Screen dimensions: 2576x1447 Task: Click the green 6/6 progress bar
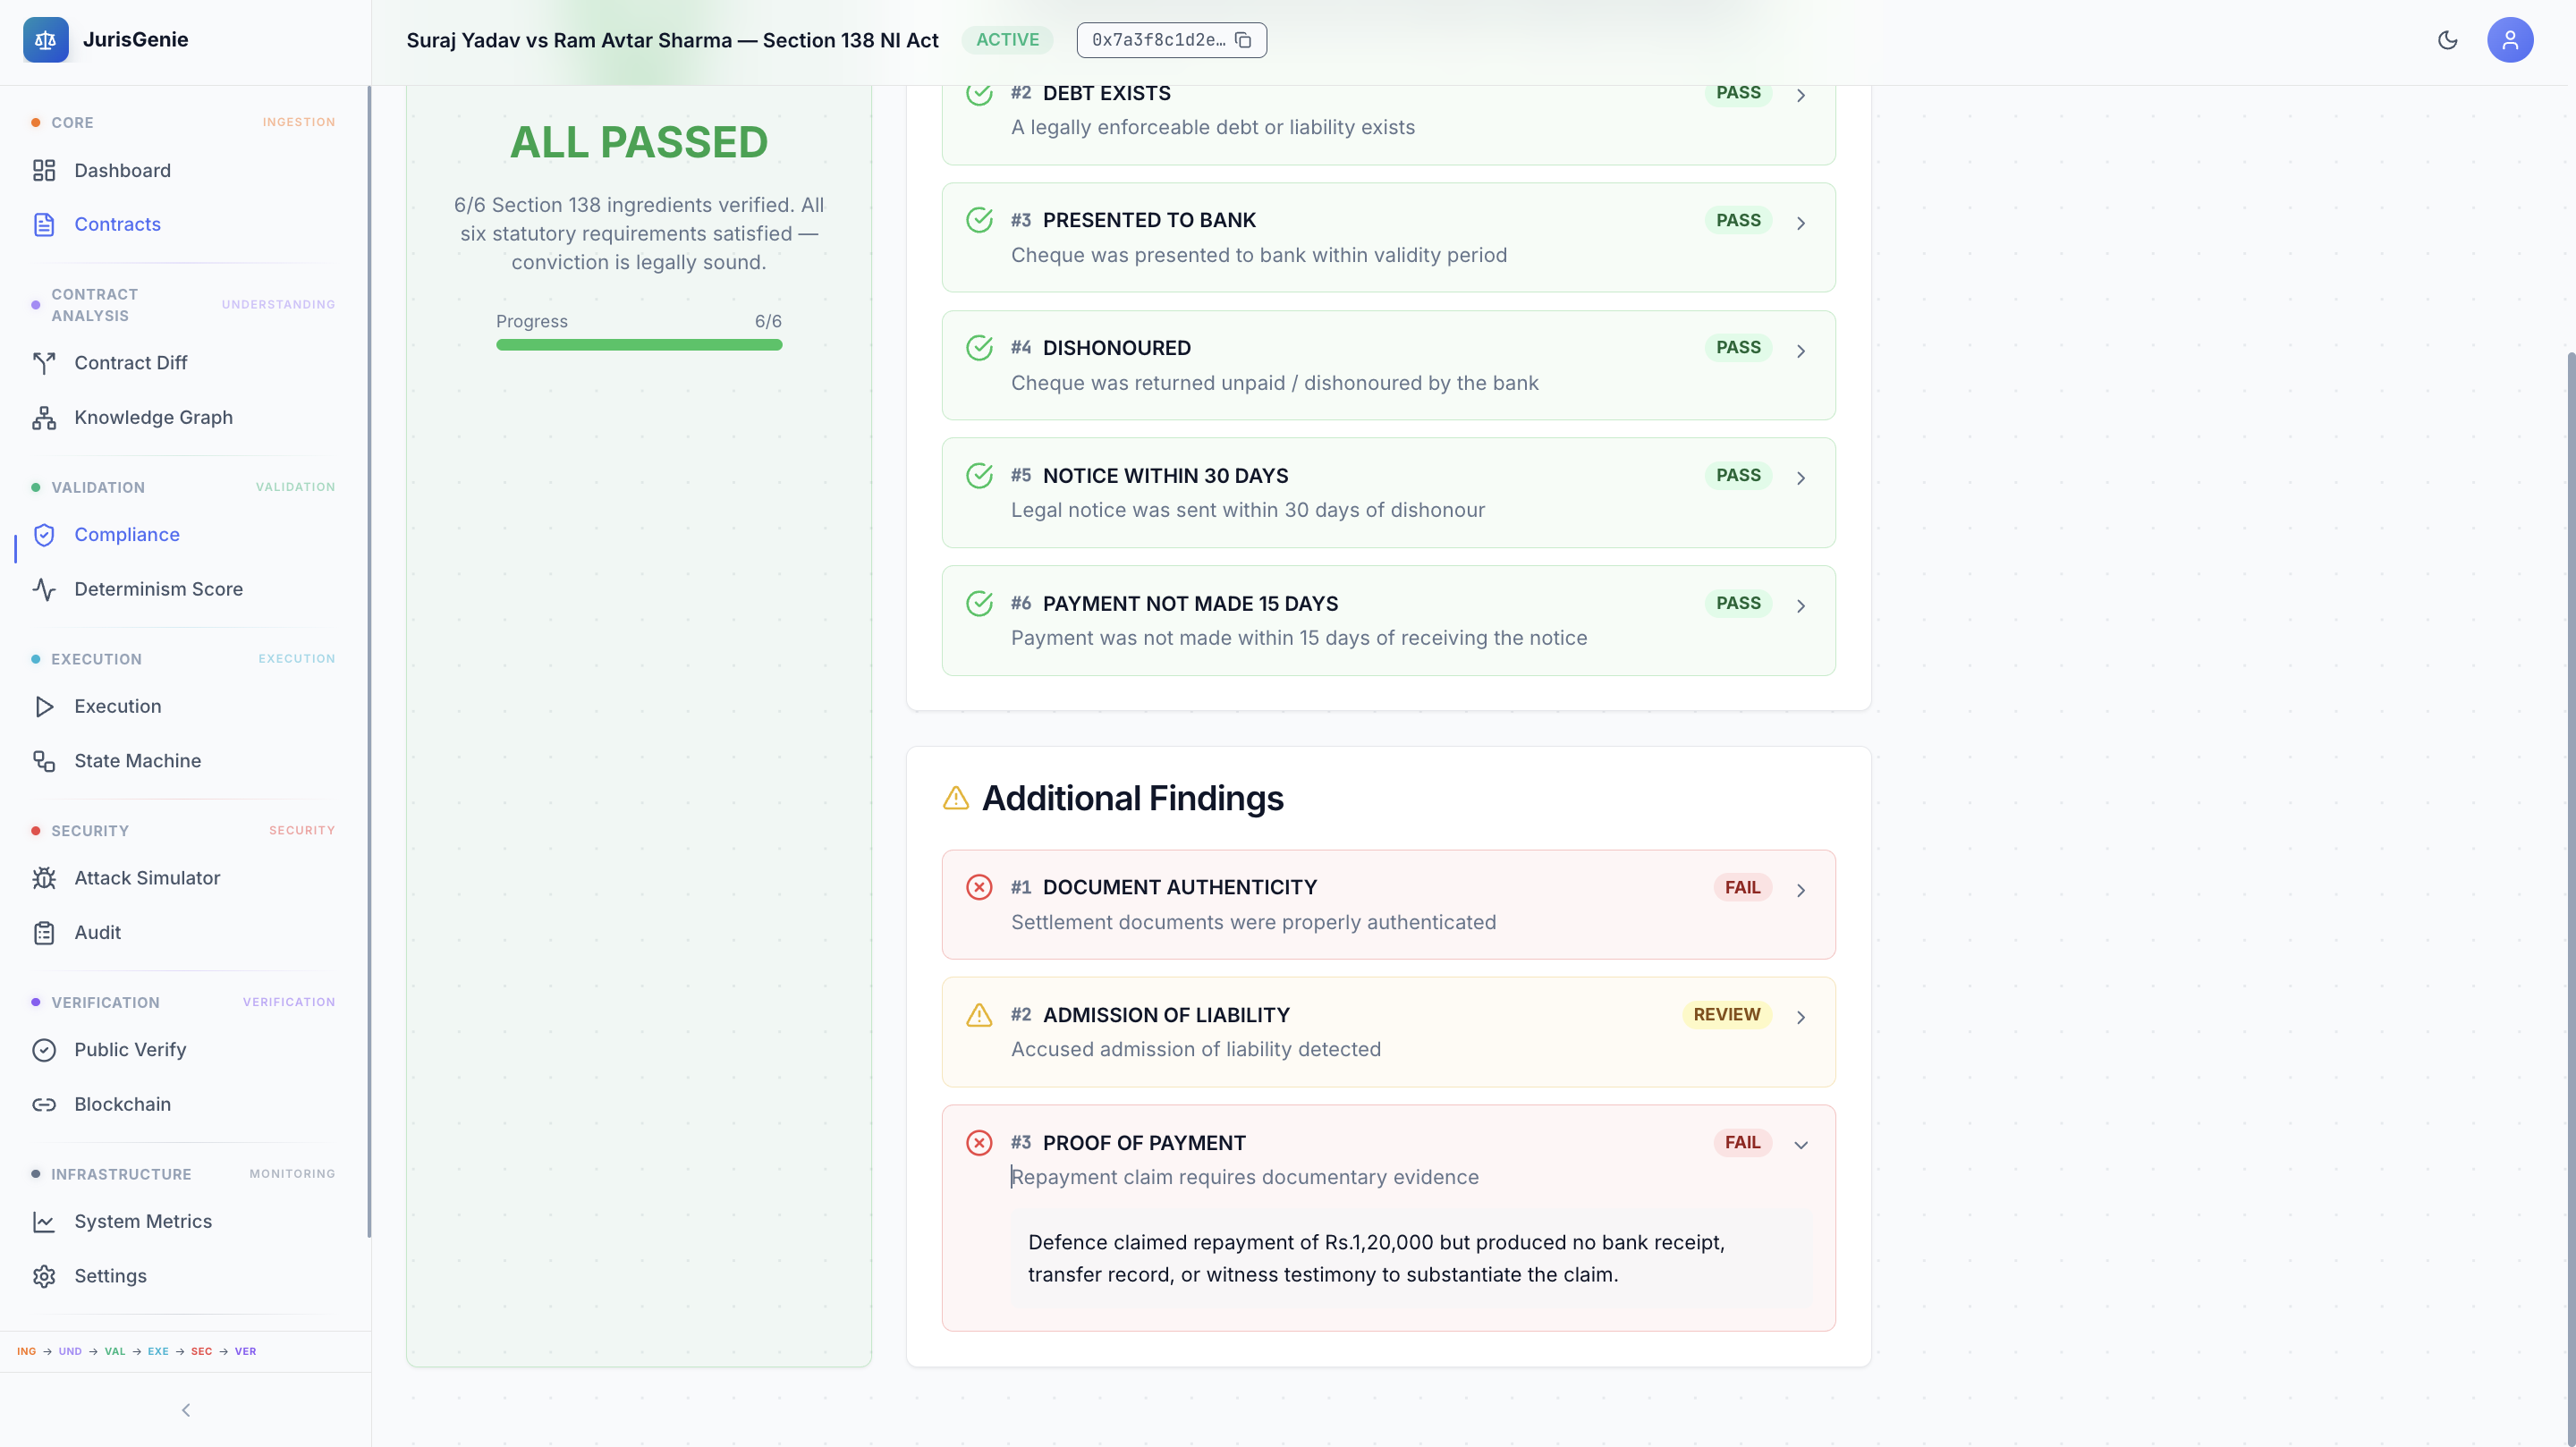(638, 345)
